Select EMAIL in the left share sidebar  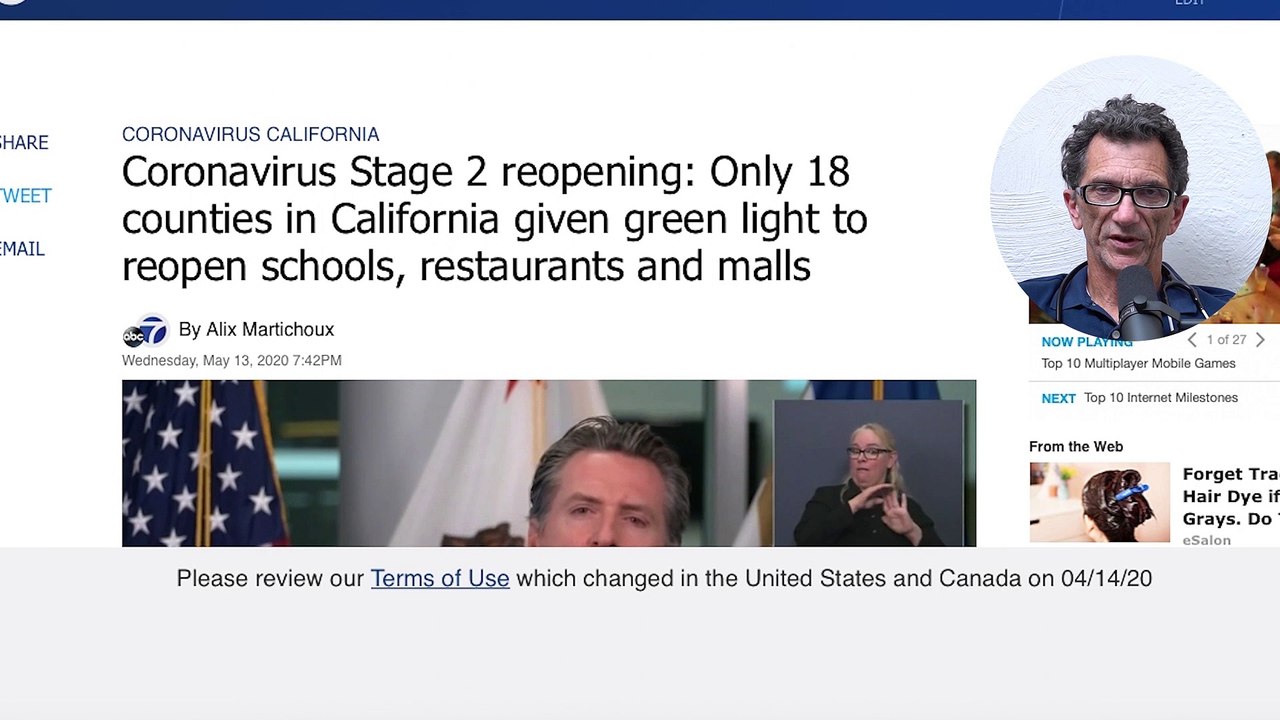(22, 249)
